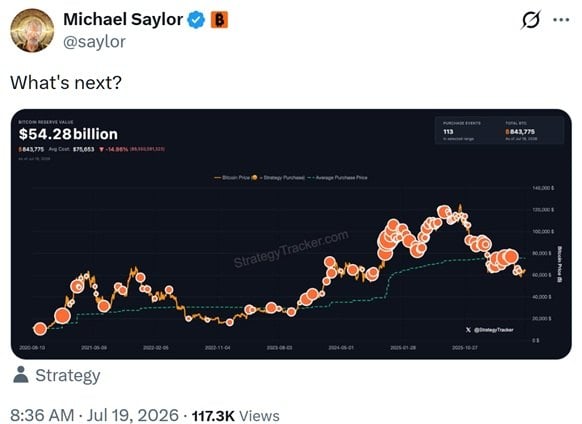Click the person icon beside Strategy tag
The height and width of the screenshot is (424, 582).
pyautogui.click(x=20, y=374)
